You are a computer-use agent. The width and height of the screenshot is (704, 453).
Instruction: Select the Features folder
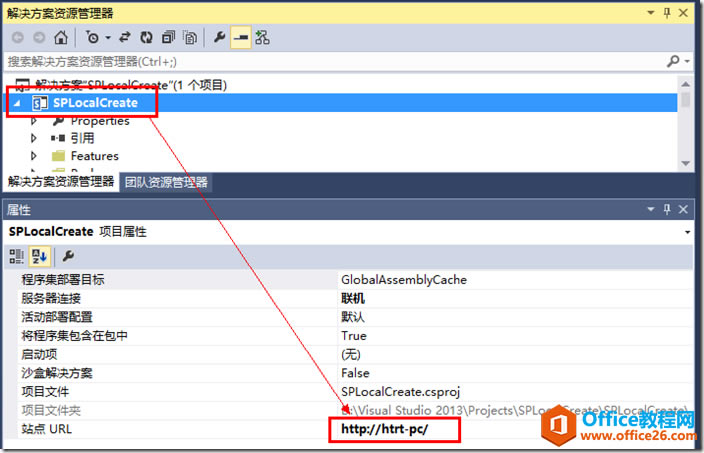click(95, 156)
